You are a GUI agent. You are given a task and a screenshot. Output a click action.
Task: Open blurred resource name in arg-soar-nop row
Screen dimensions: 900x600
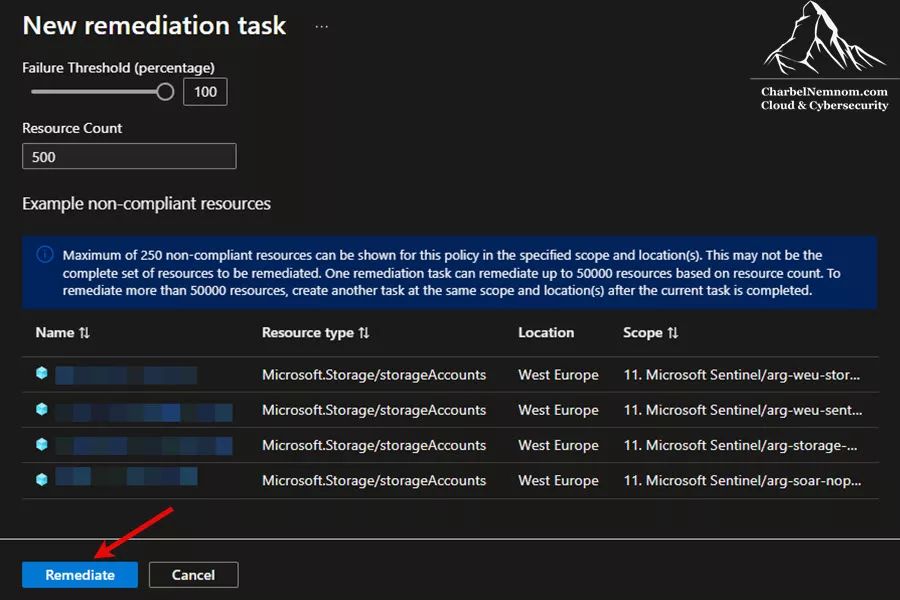(x=126, y=477)
